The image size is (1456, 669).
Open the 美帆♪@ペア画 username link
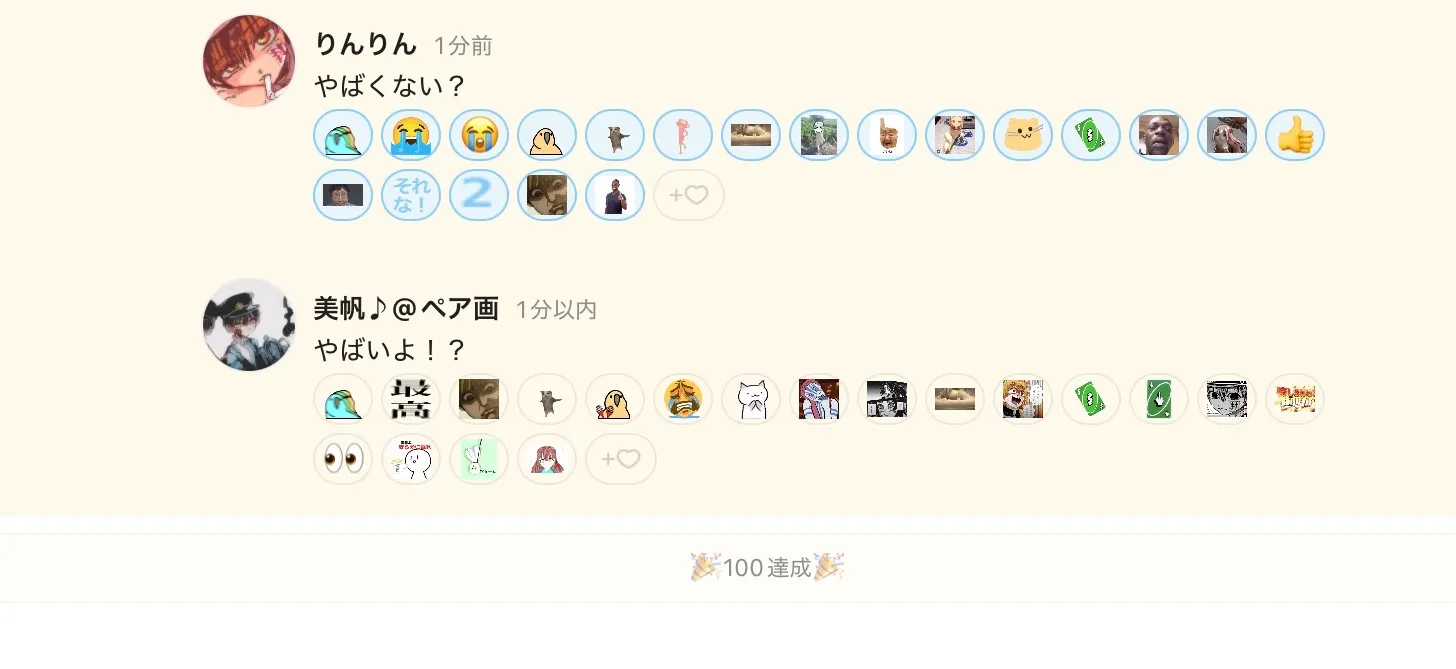coord(406,309)
